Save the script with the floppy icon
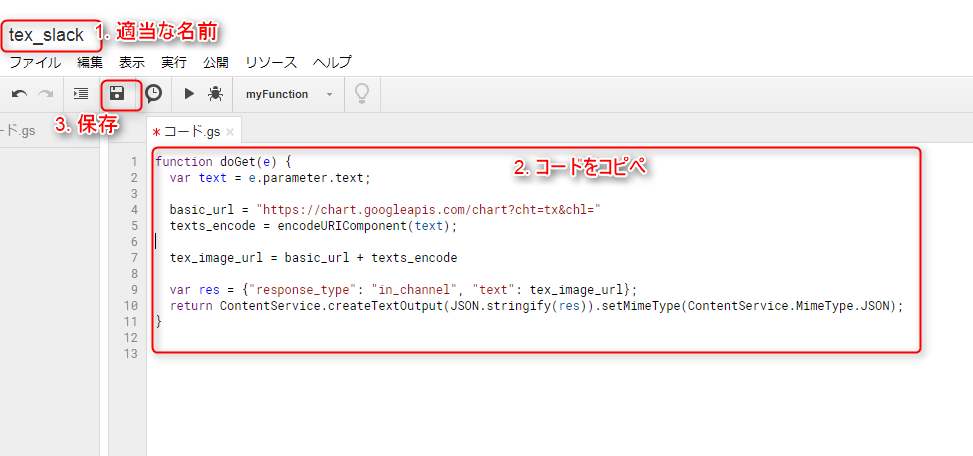973x456 pixels. tap(116, 94)
